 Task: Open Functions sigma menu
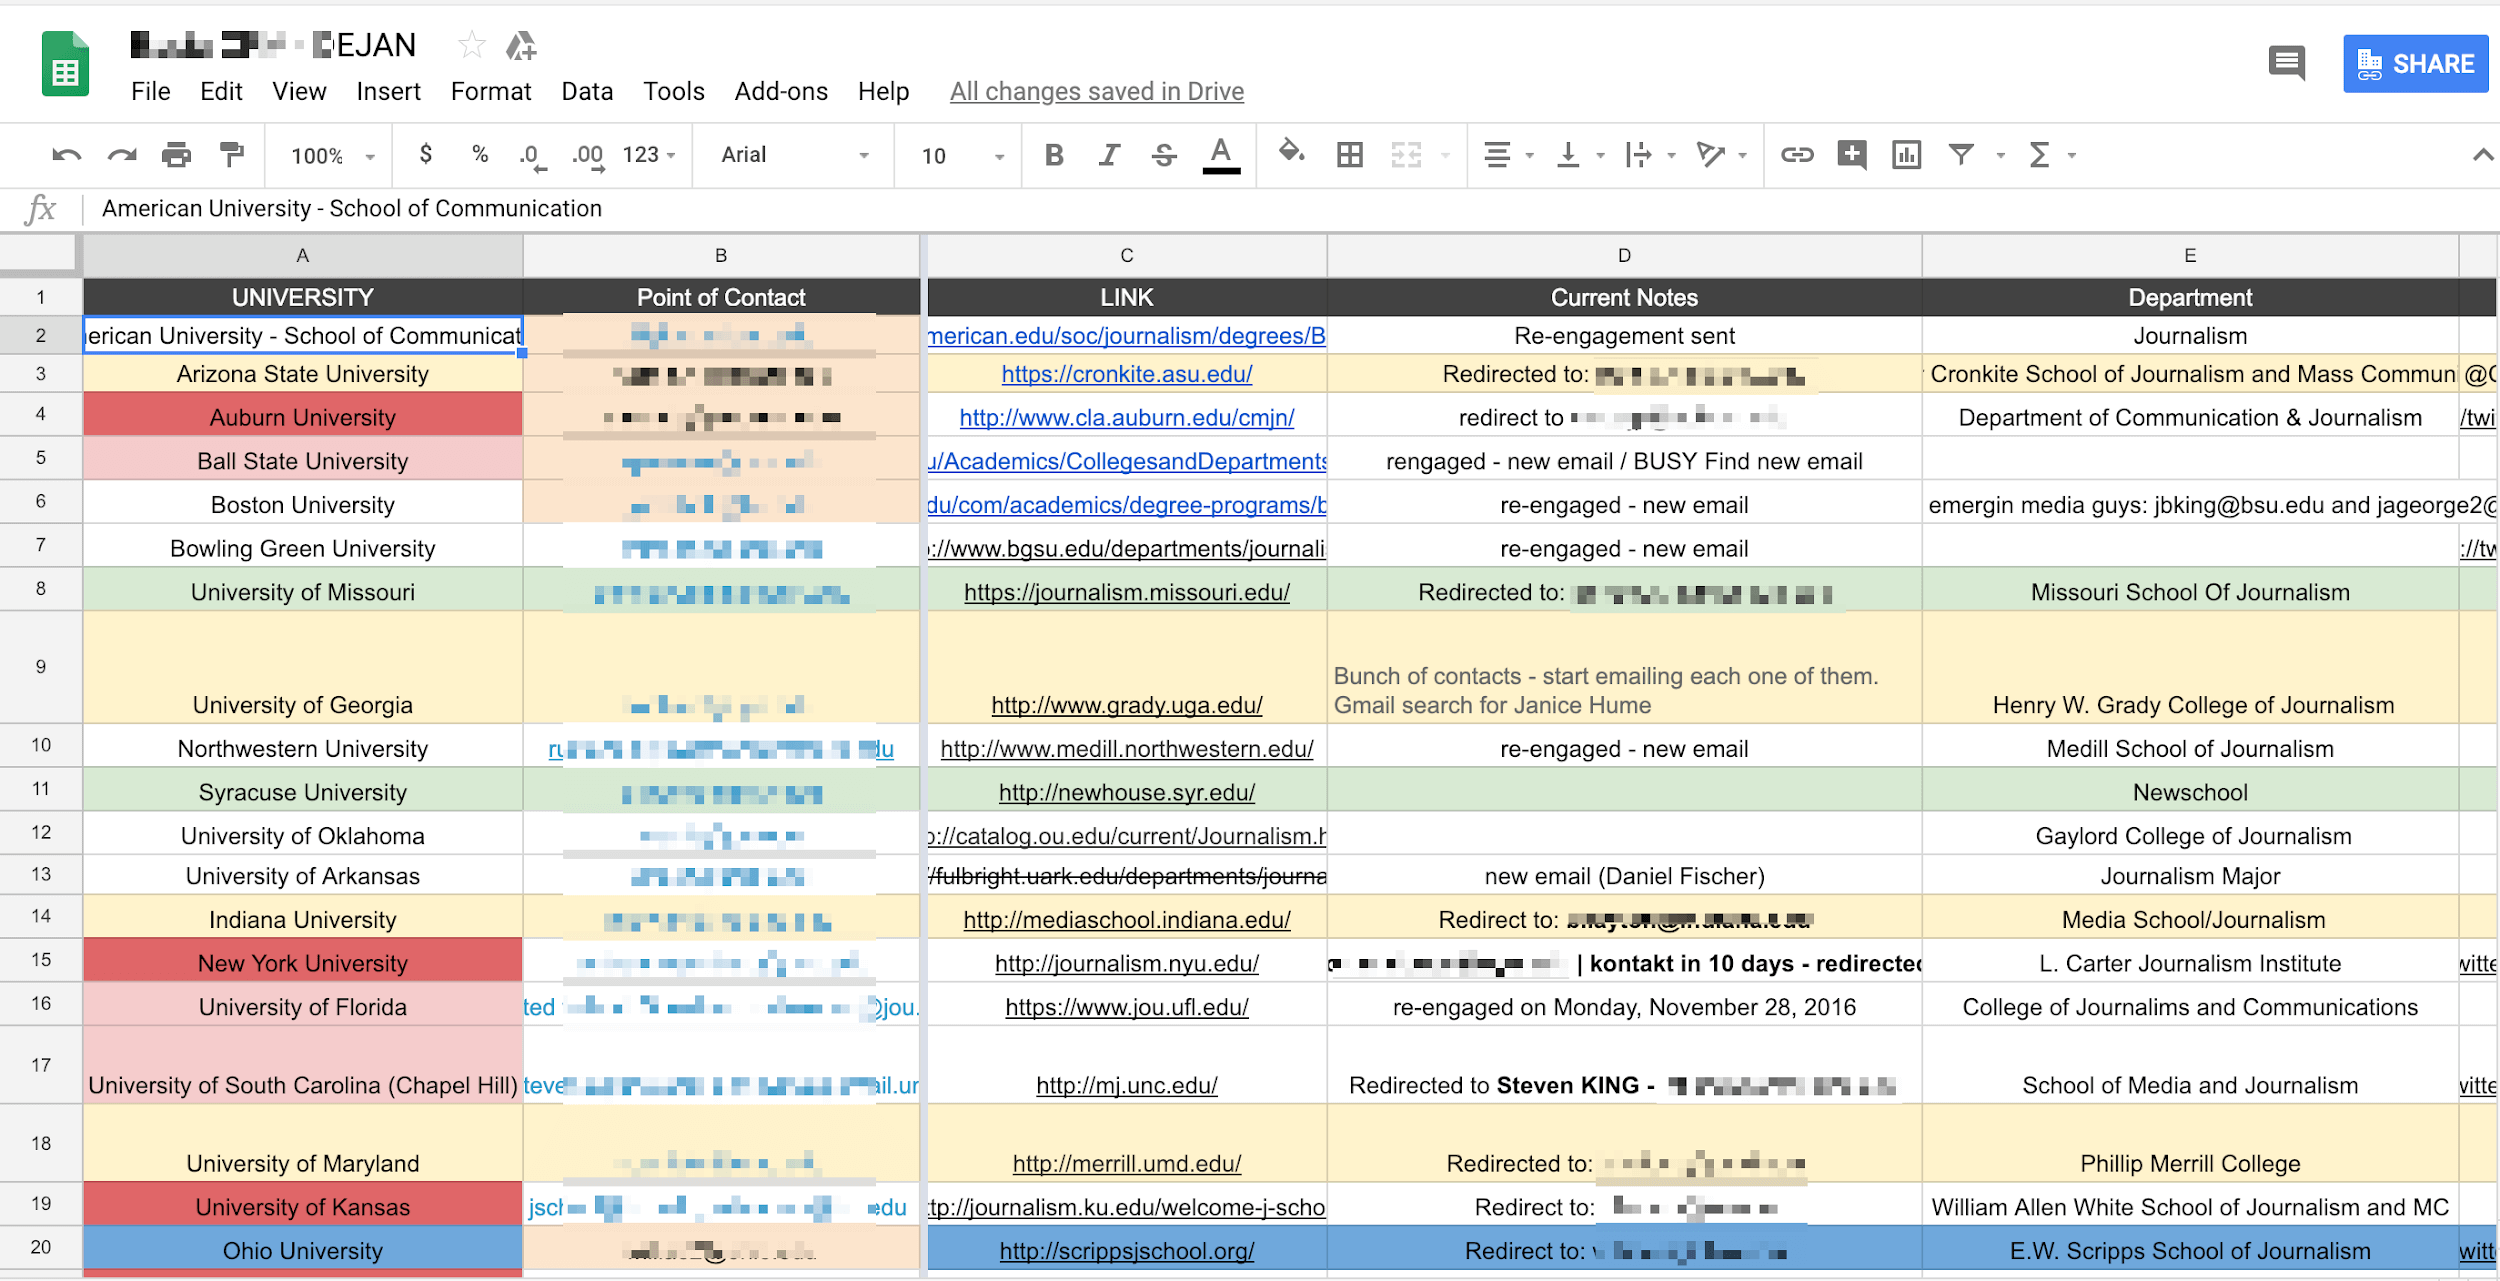click(2039, 155)
